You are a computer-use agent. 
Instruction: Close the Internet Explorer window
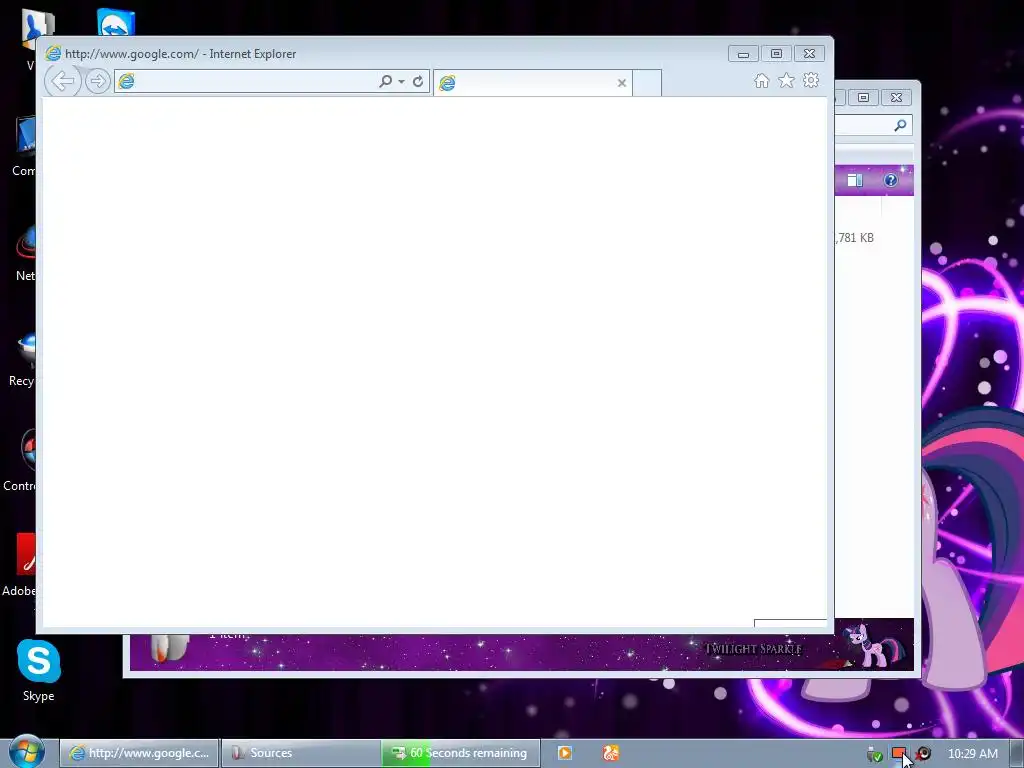coord(809,54)
